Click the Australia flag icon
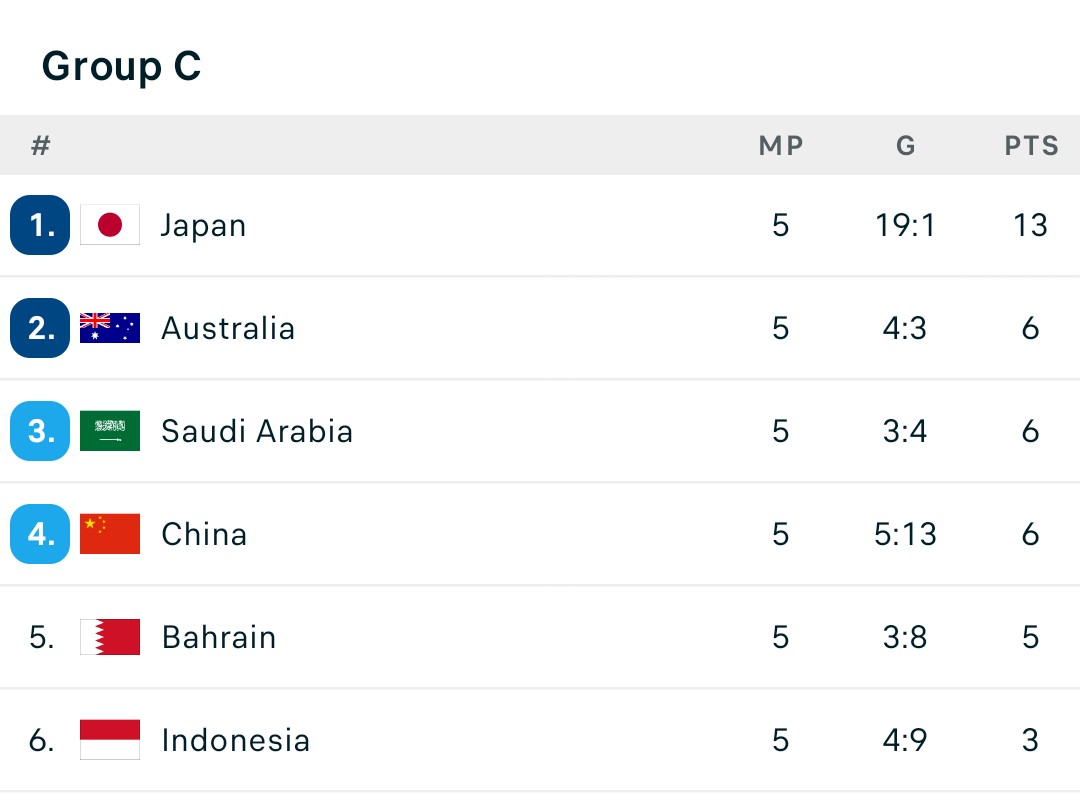1080x803 pixels. 110,328
